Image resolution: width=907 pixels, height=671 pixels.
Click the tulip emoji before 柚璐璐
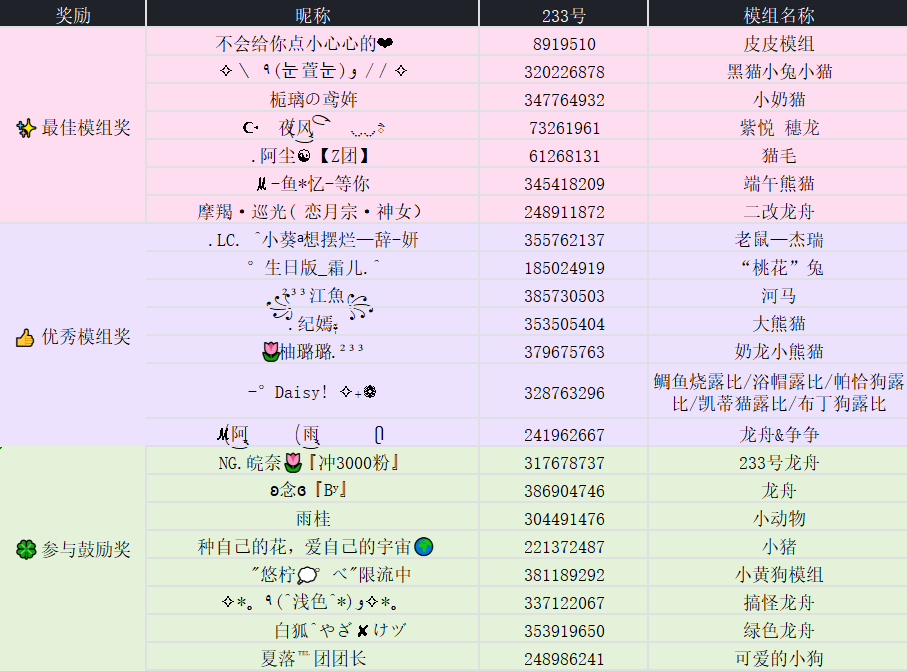coord(270,351)
